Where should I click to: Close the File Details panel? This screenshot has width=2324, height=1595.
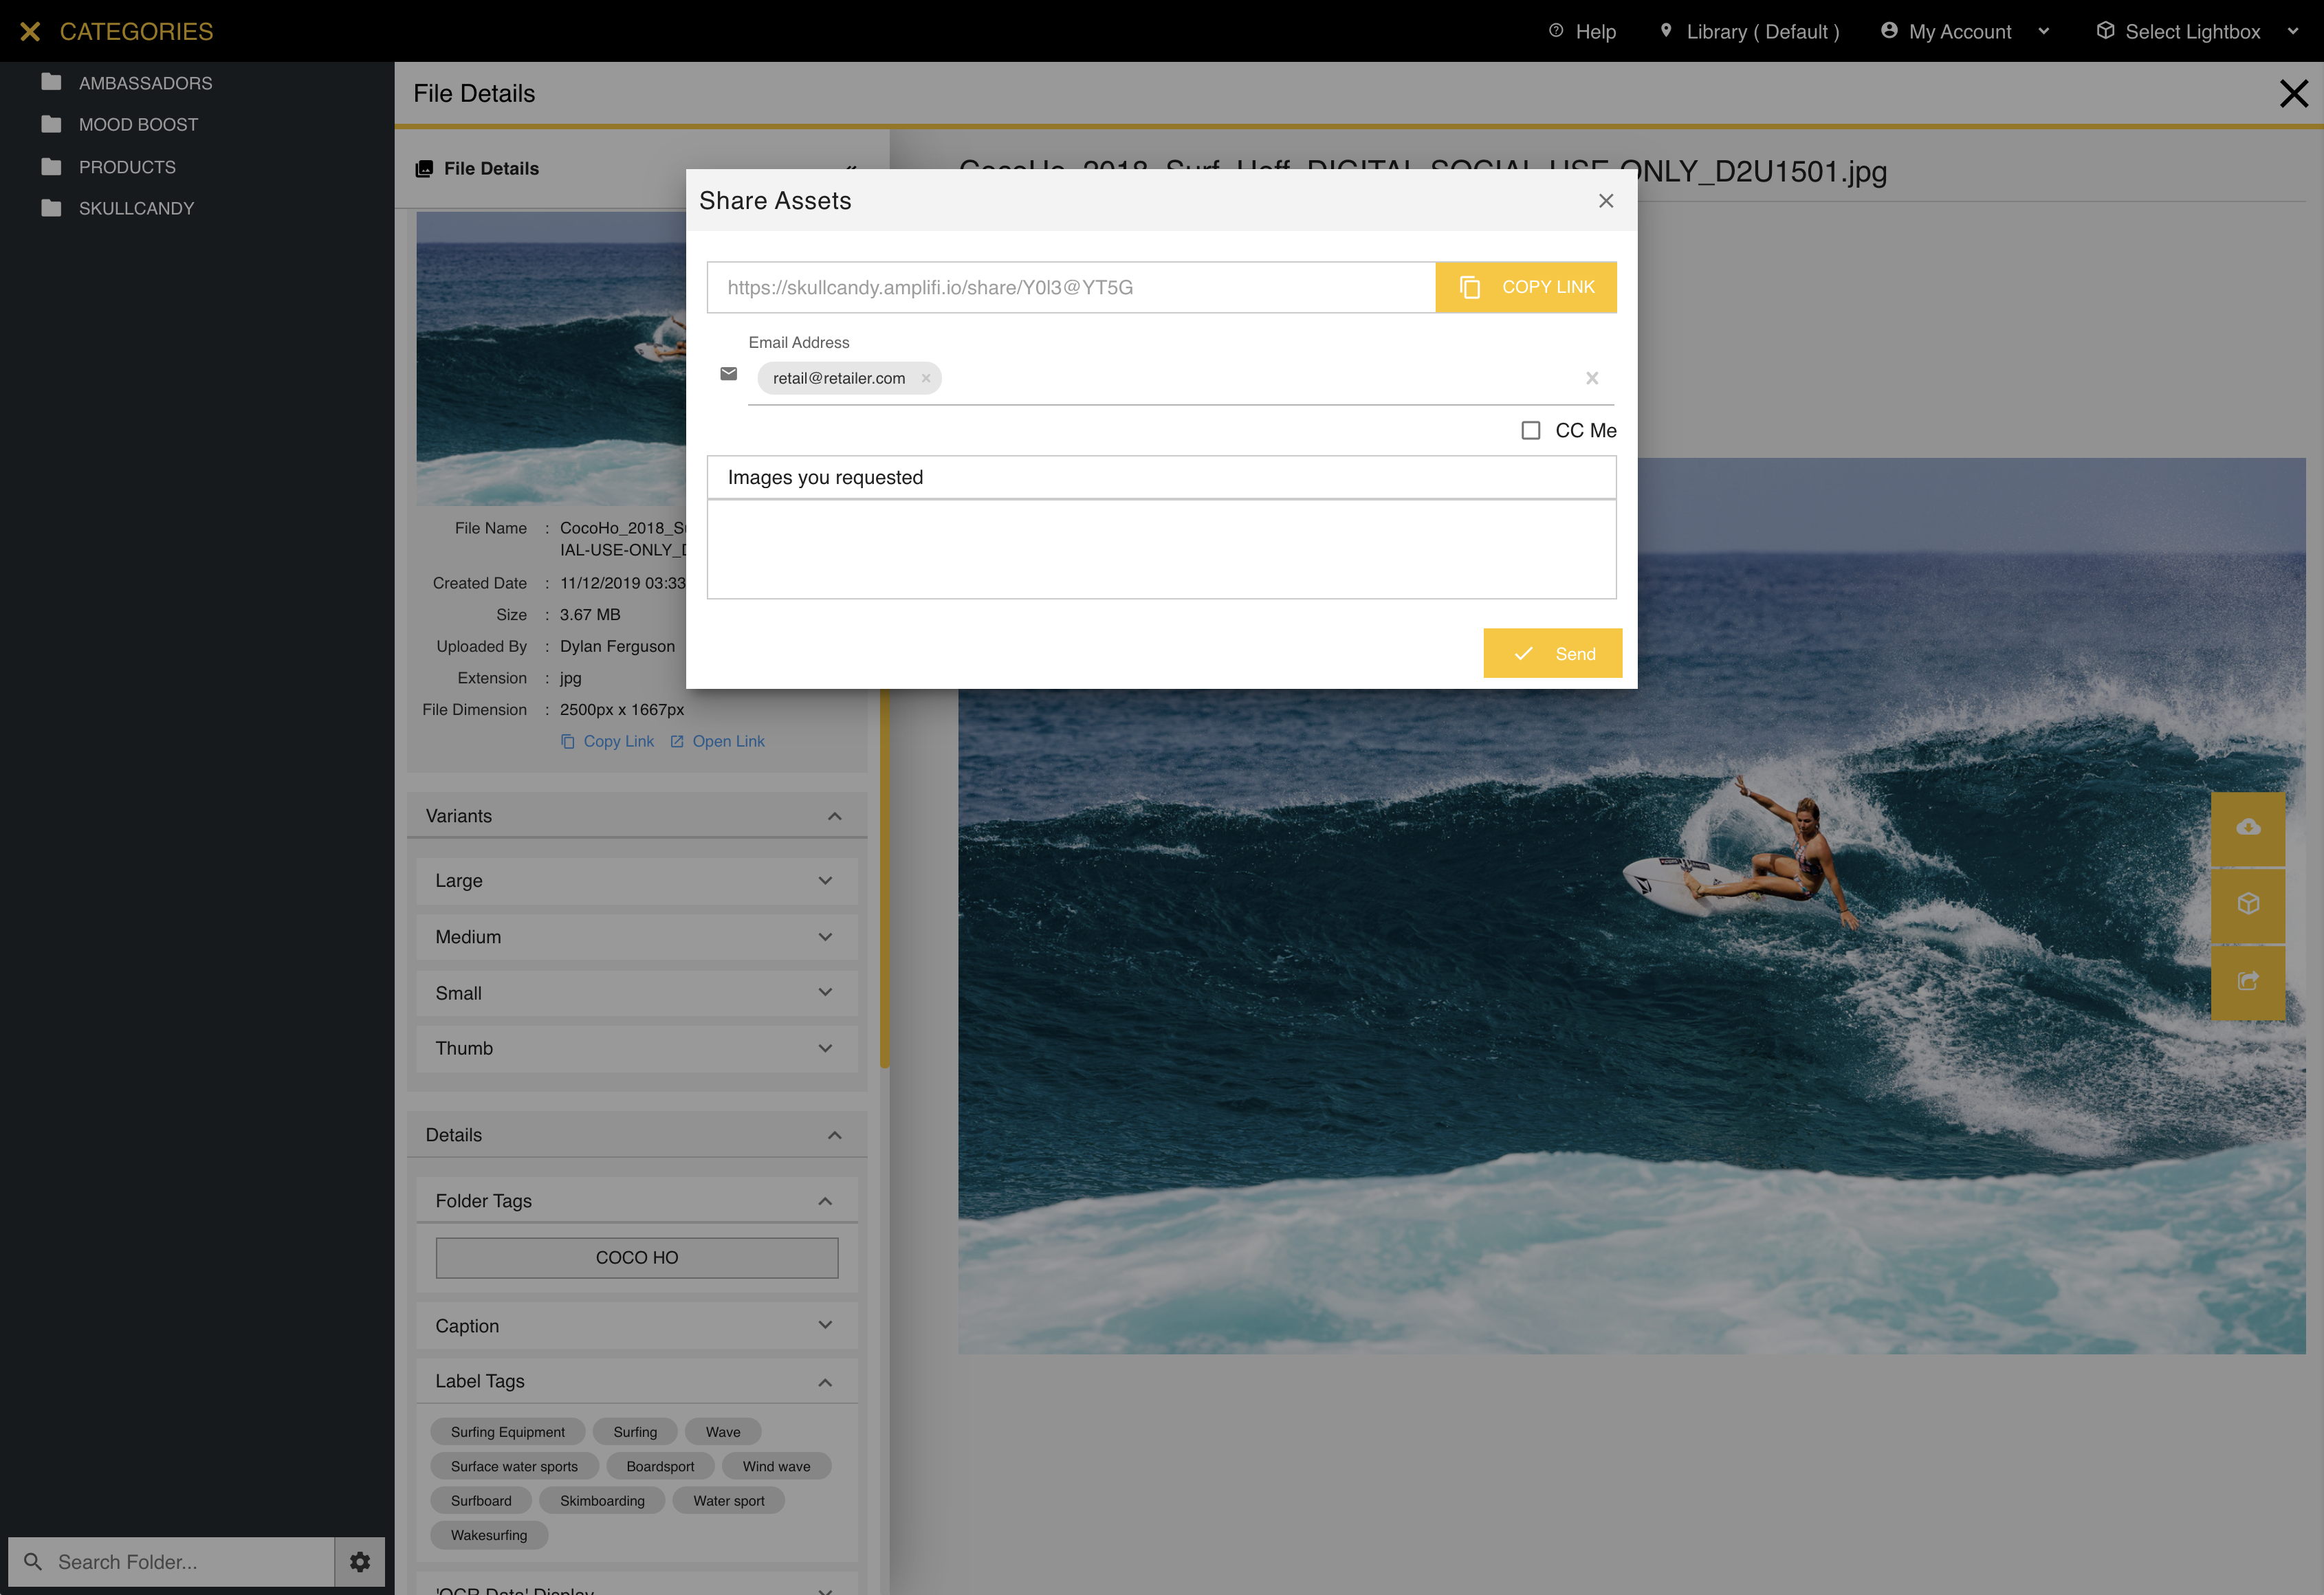2293,94
